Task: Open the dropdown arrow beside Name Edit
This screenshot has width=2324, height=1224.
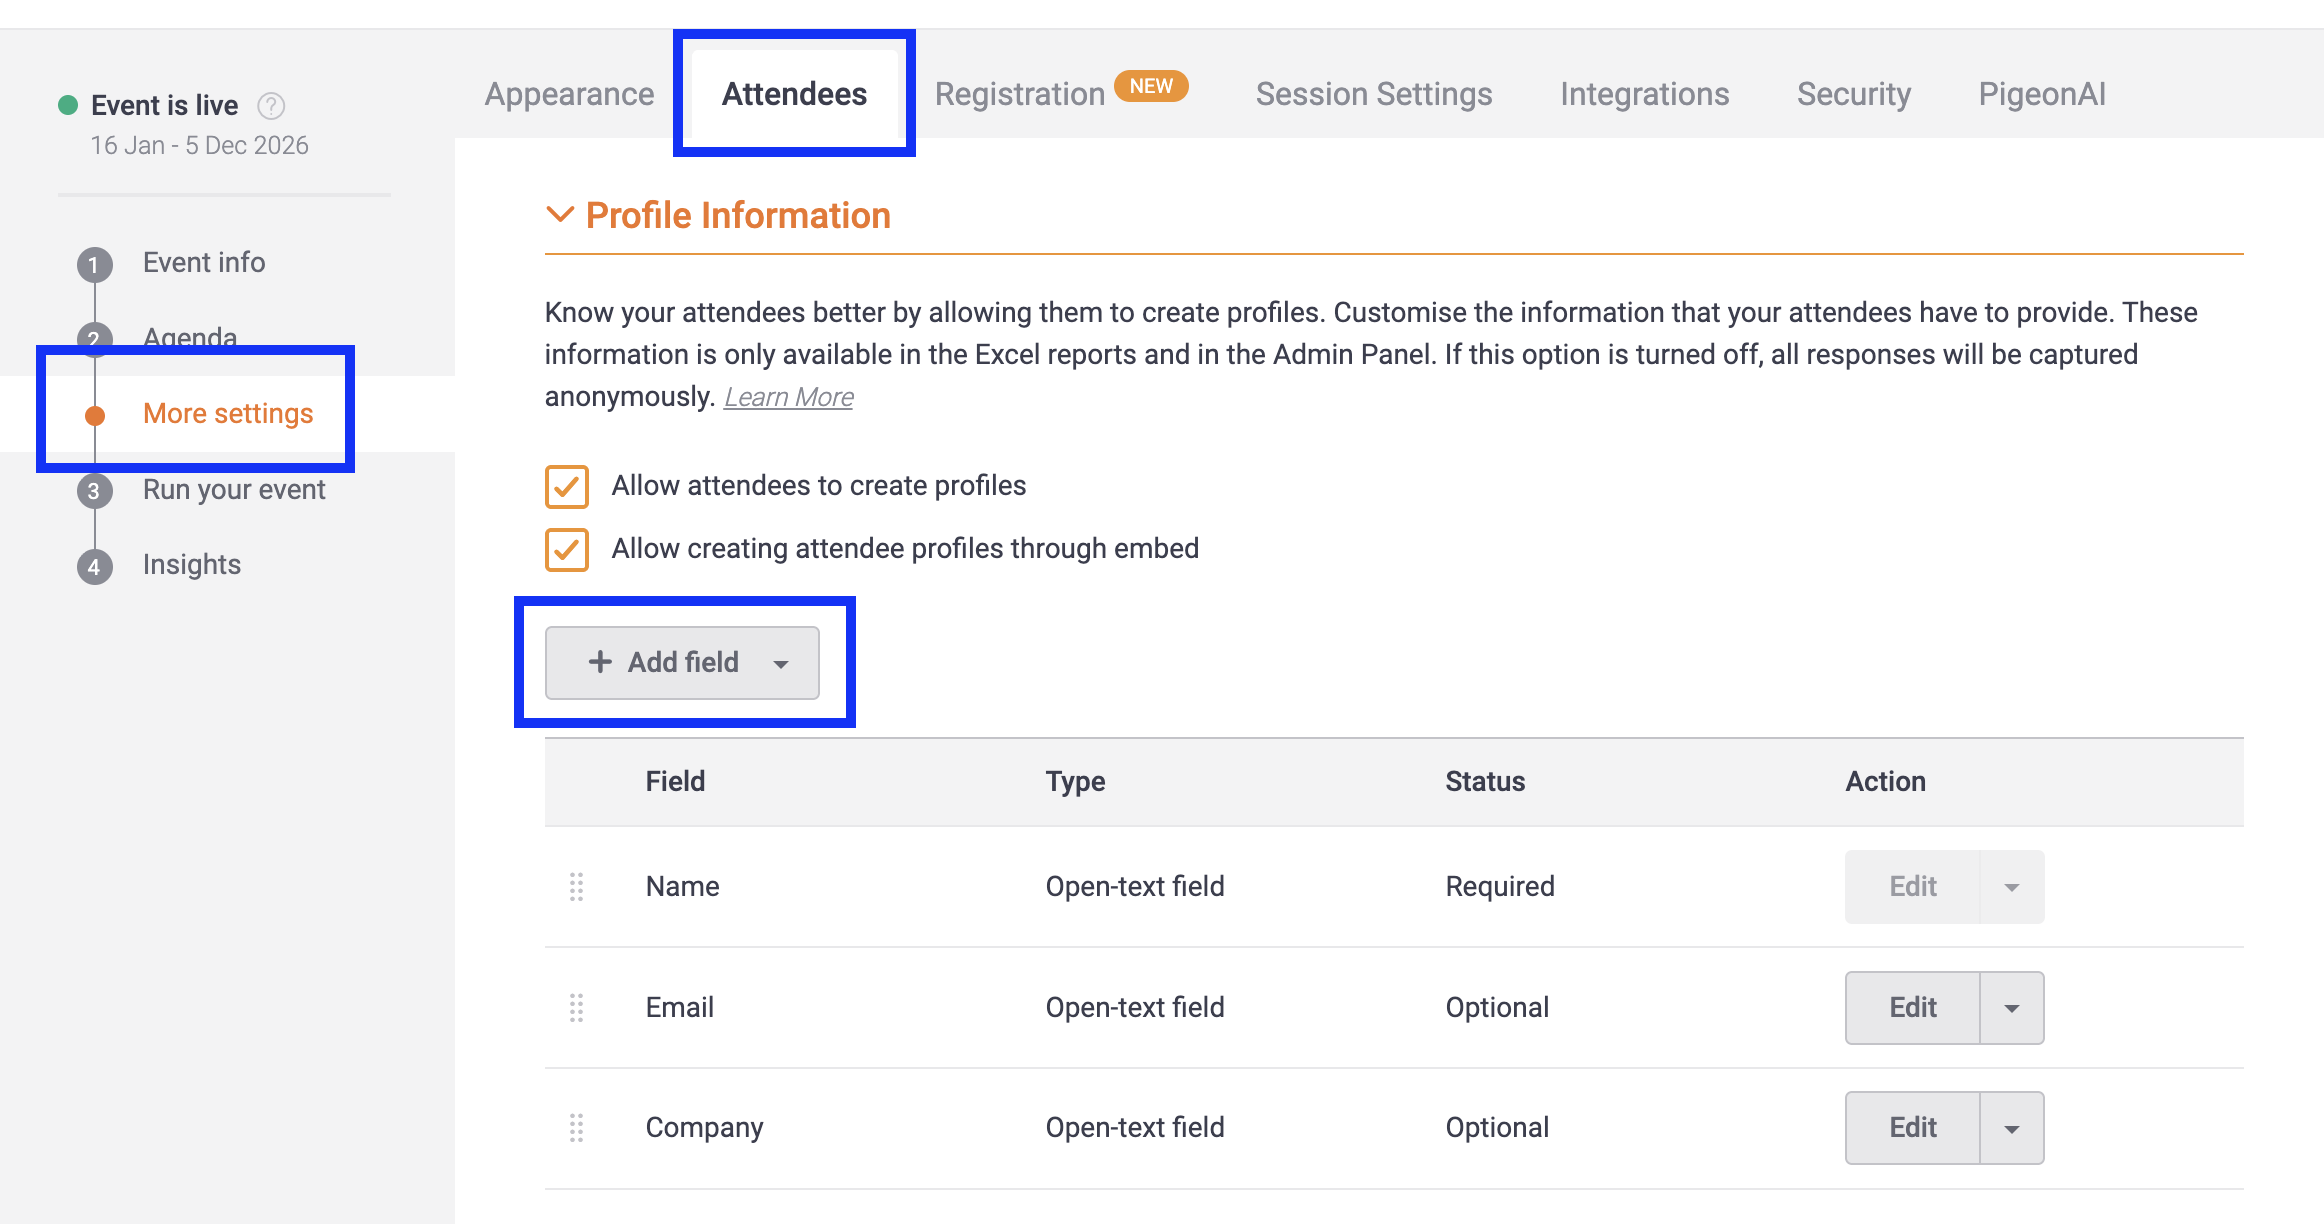Action: (x=2012, y=887)
